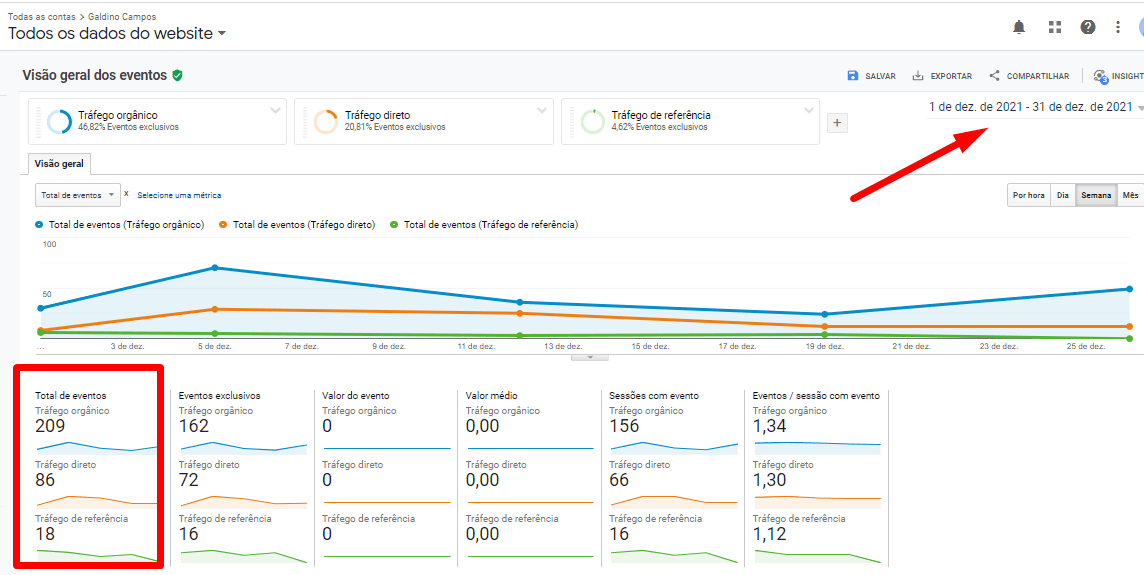Expand the Tráfego orgânico segment chevron
This screenshot has height=575, width=1144.
(x=276, y=111)
